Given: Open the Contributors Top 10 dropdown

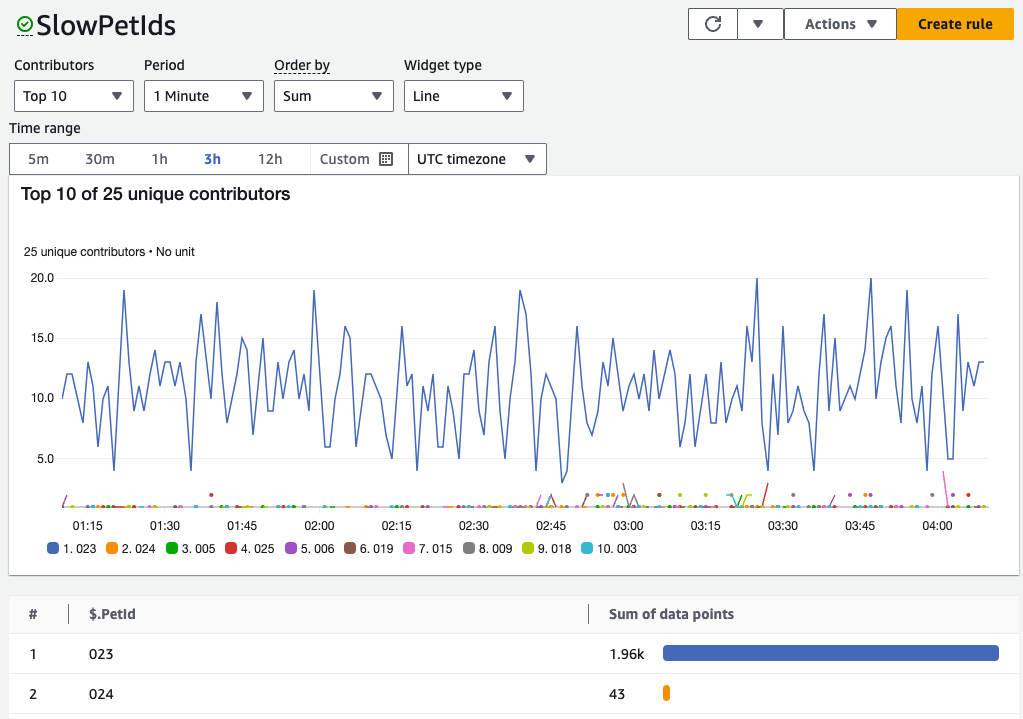Looking at the screenshot, I should coord(73,96).
